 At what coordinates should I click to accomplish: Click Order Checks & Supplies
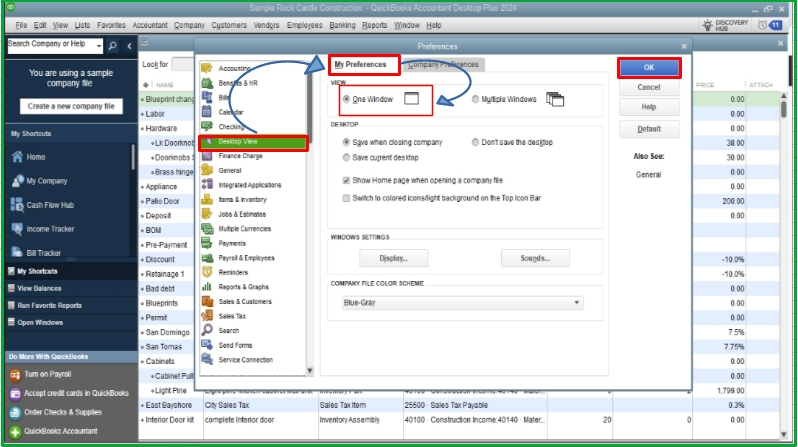click(x=63, y=412)
